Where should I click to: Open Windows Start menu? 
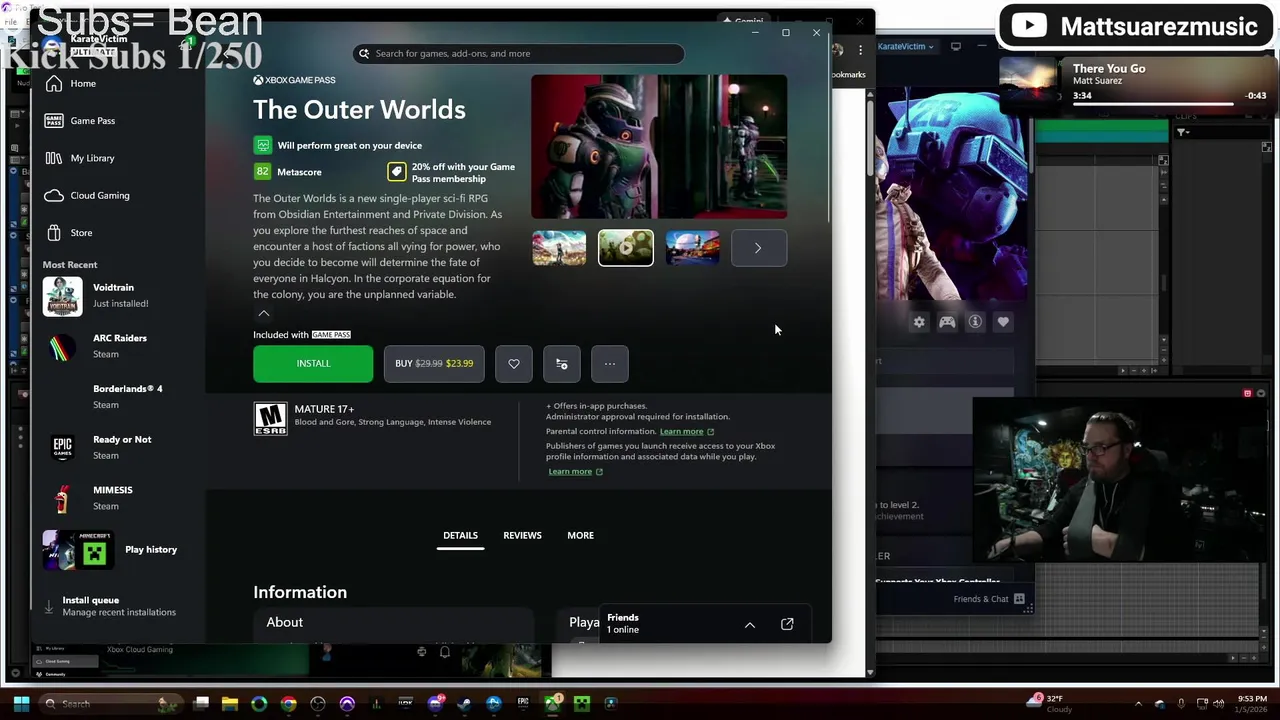click(21, 703)
